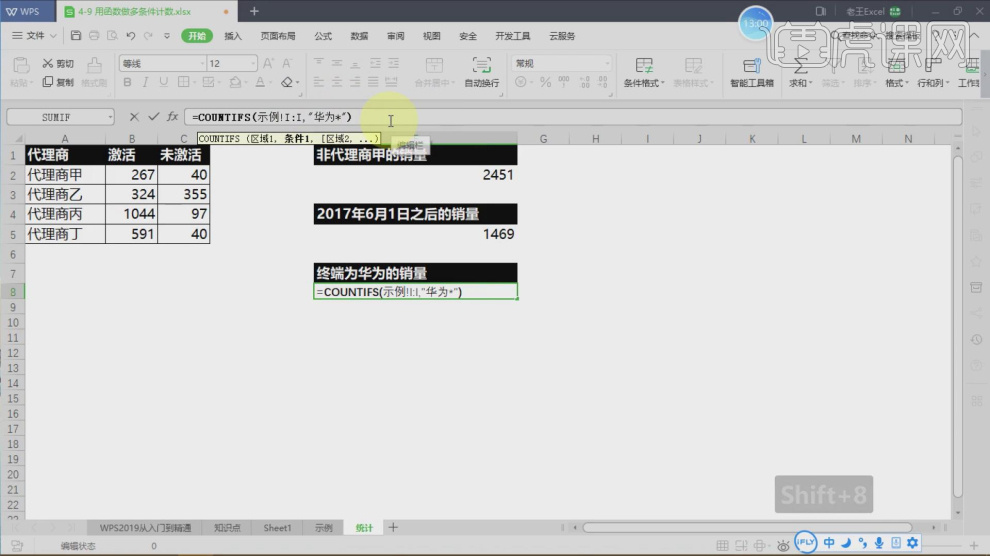This screenshot has width=990, height=556.
Task: Select cell B4 containing 1044
Action: pyautogui.click(x=131, y=214)
